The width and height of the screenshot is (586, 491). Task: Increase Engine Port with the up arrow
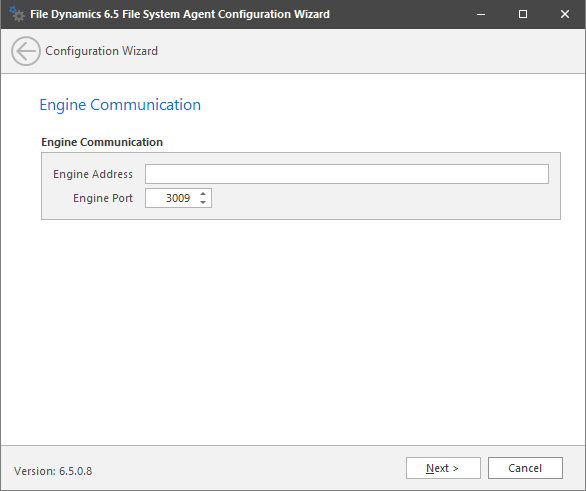pyautogui.click(x=203, y=194)
